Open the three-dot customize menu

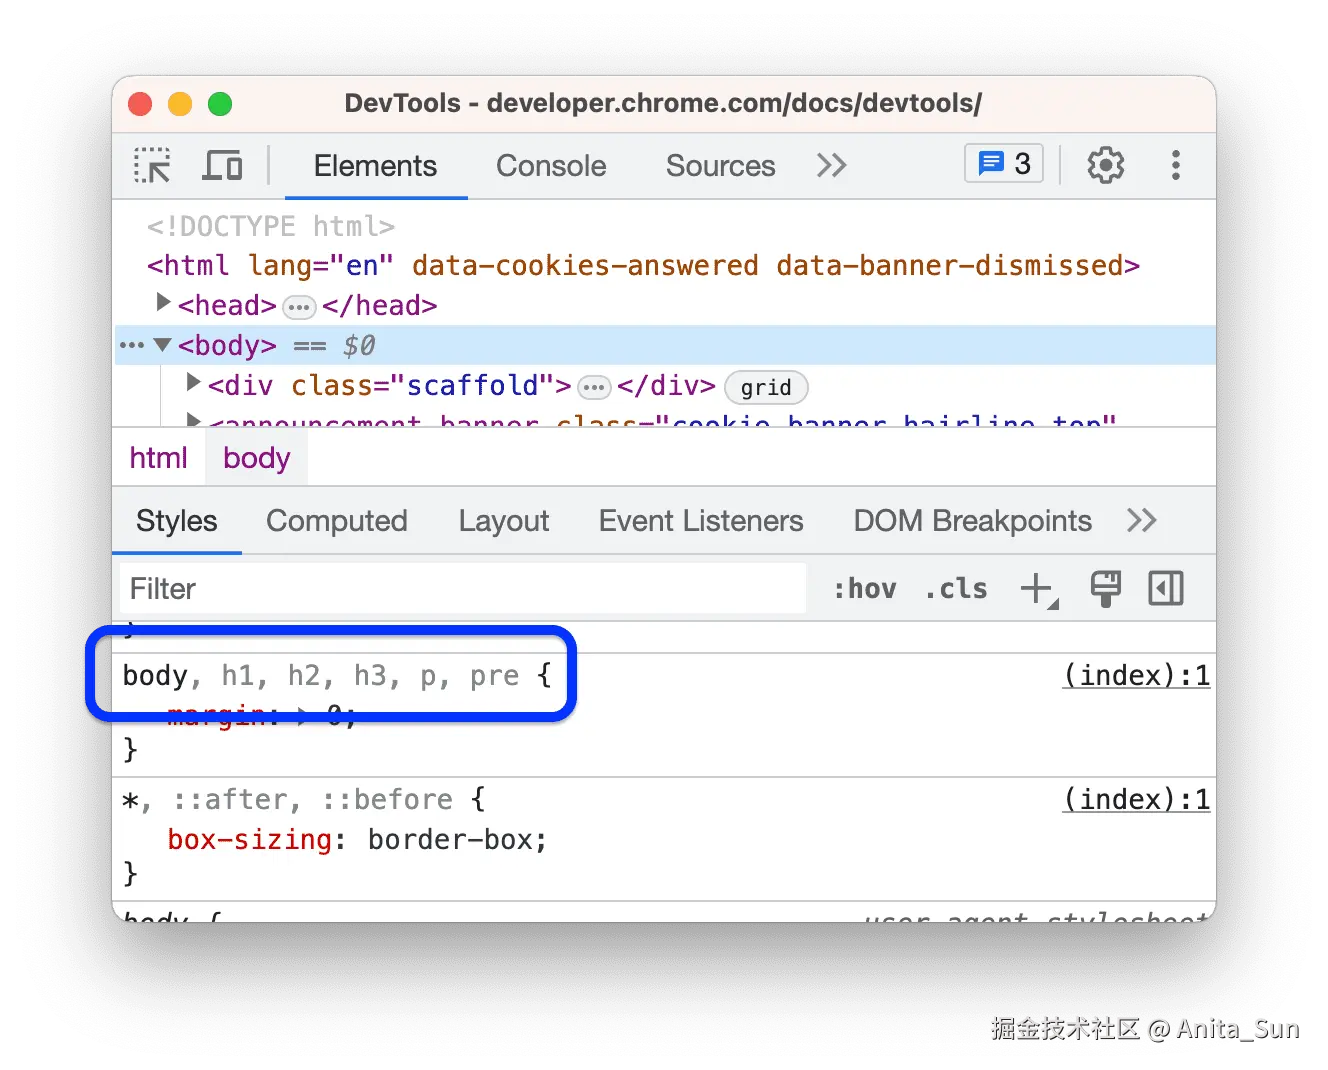tap(1176, 165)
